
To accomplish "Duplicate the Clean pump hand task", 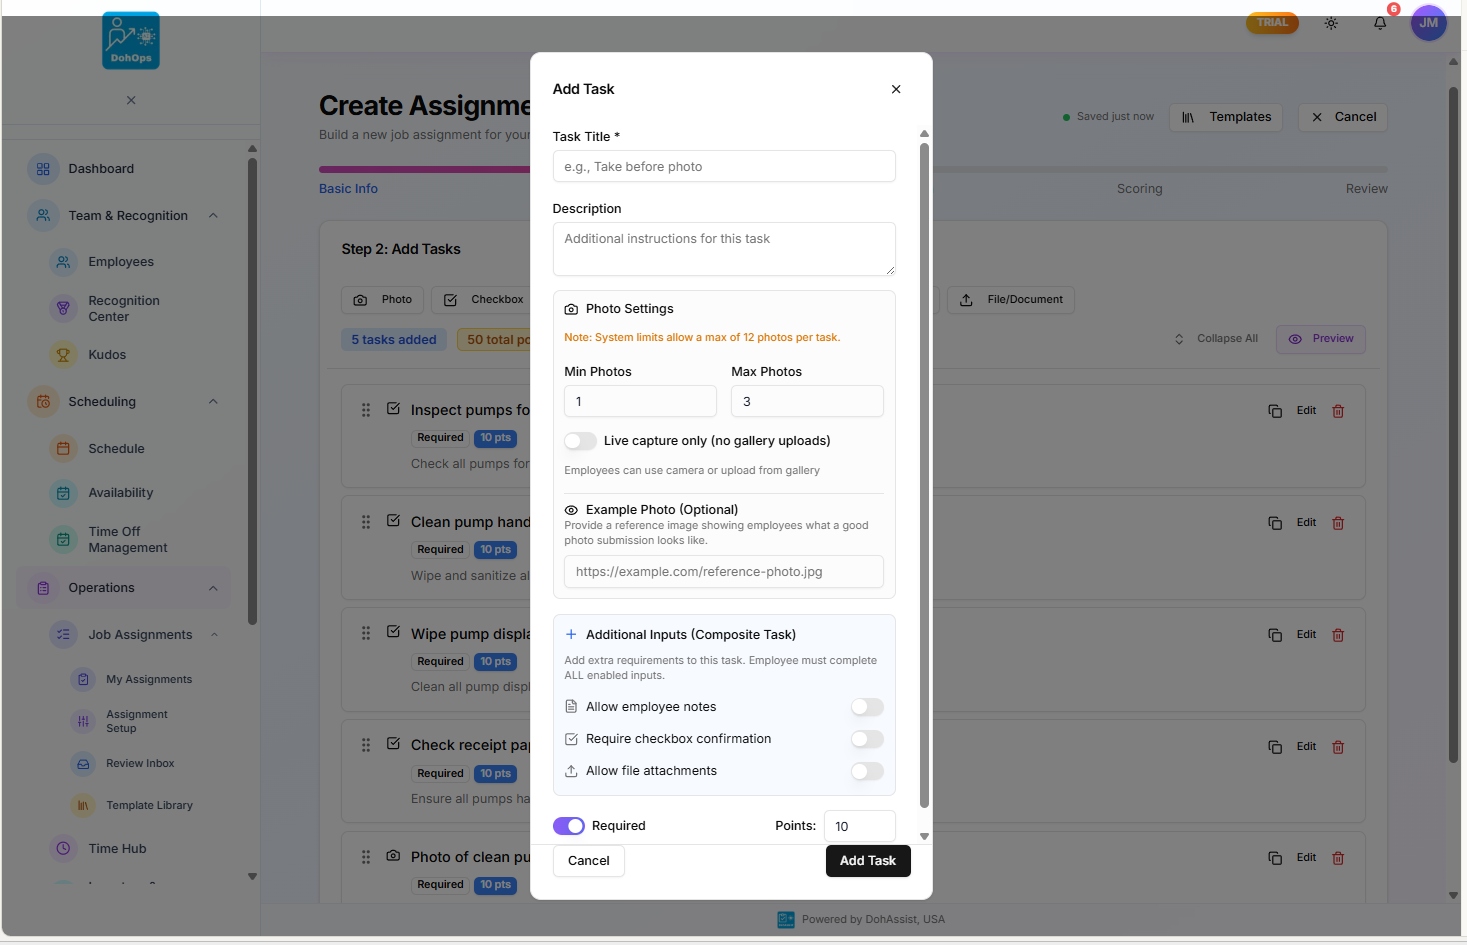I will (x=1274, y=522).
